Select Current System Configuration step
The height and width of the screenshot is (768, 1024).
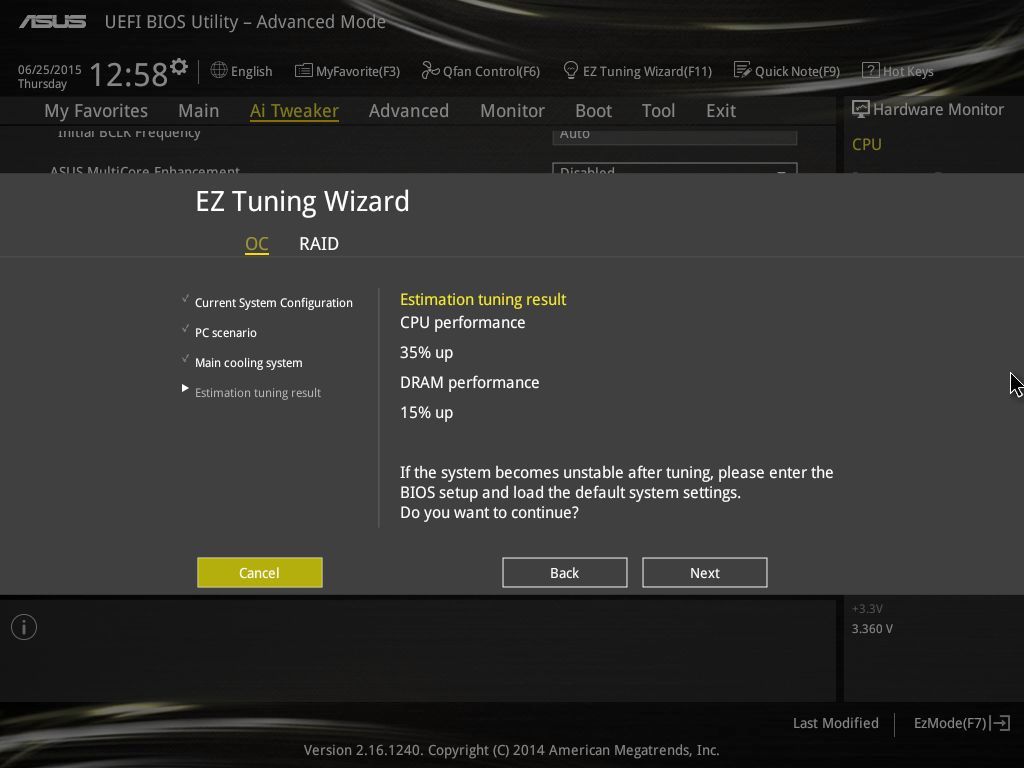(274, 302)
